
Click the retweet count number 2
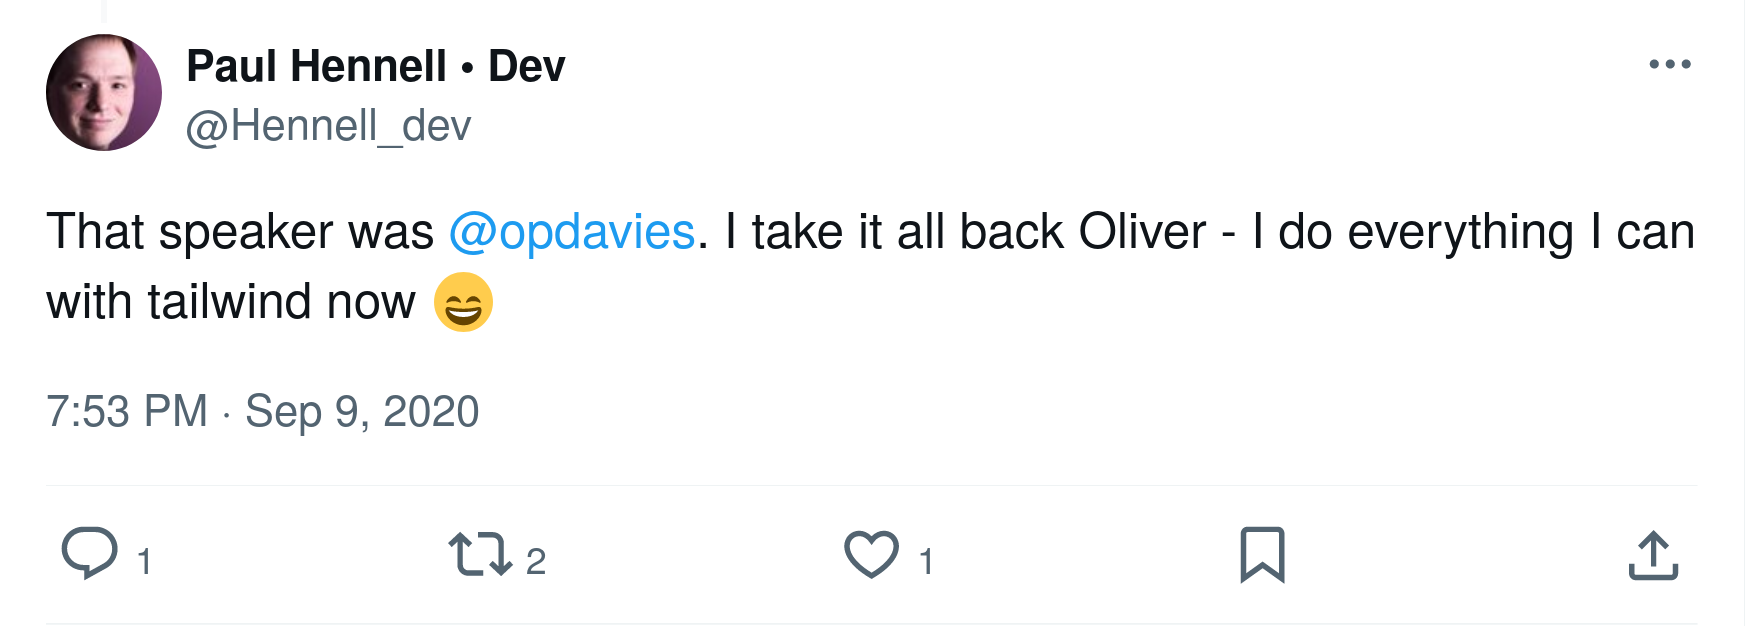pos(536,562)
